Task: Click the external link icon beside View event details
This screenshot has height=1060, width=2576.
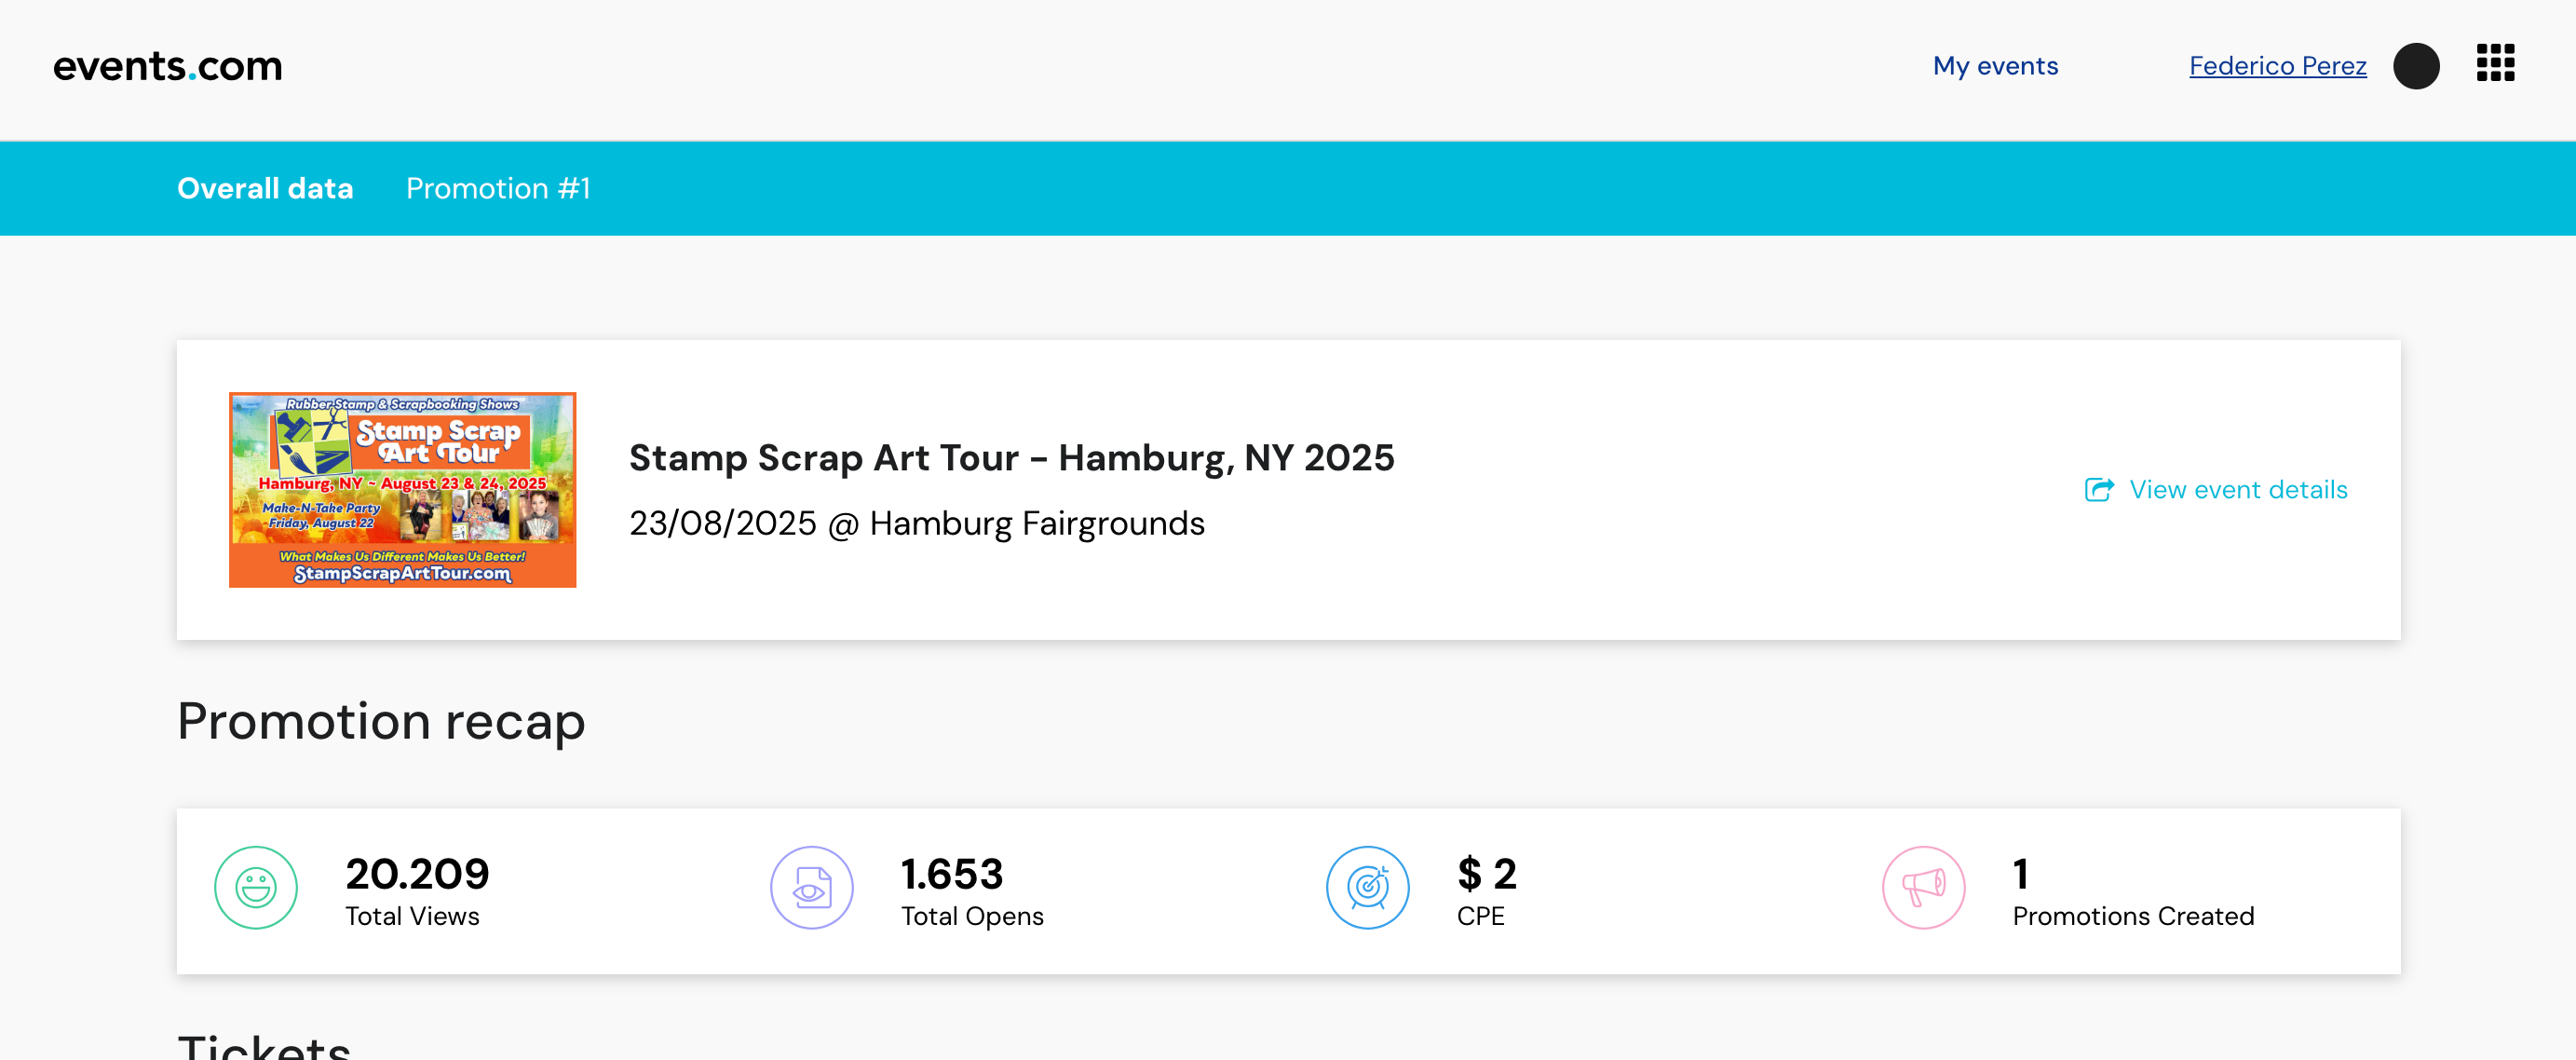Action: point(2099,489)
